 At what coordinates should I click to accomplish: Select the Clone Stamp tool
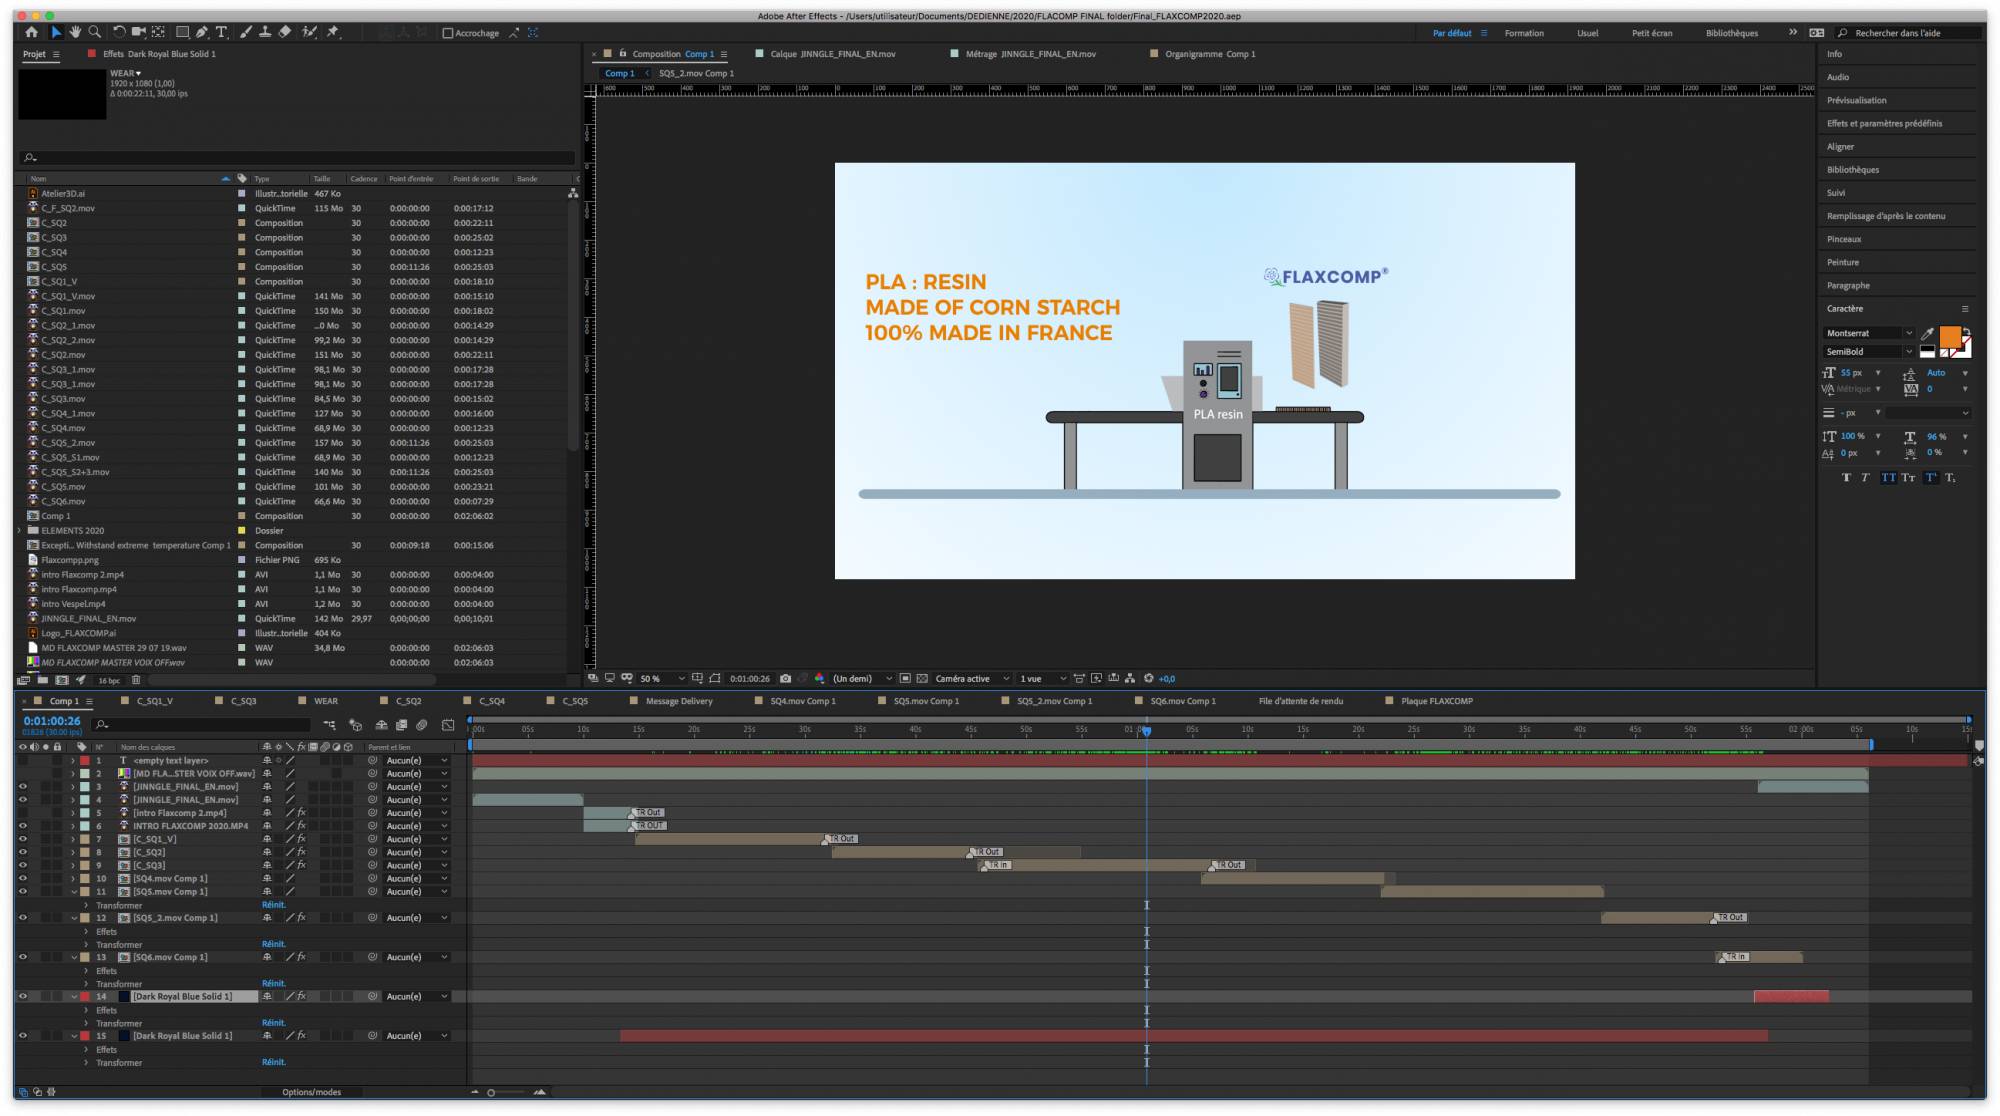click(x=265, y=32)
